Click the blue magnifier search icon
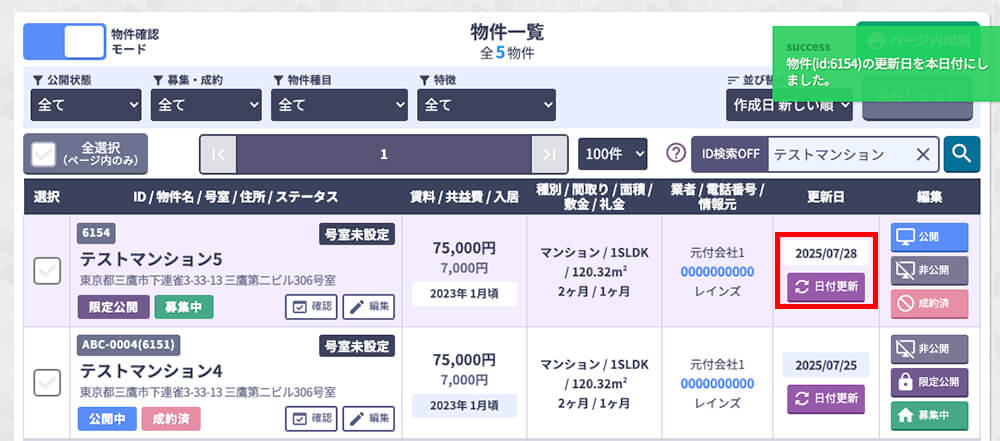Screen dimensions: 1000x441 click(x=962, y=154)
